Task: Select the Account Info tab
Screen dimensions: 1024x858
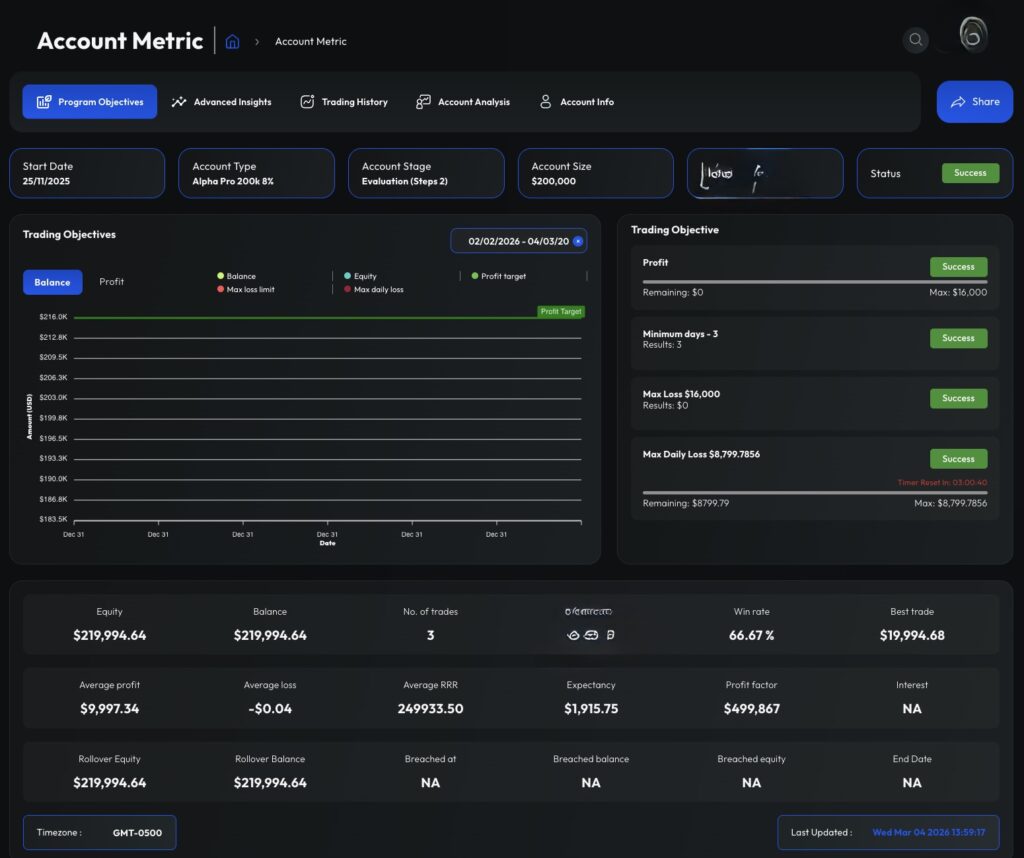Action: (x=579, y=101)
